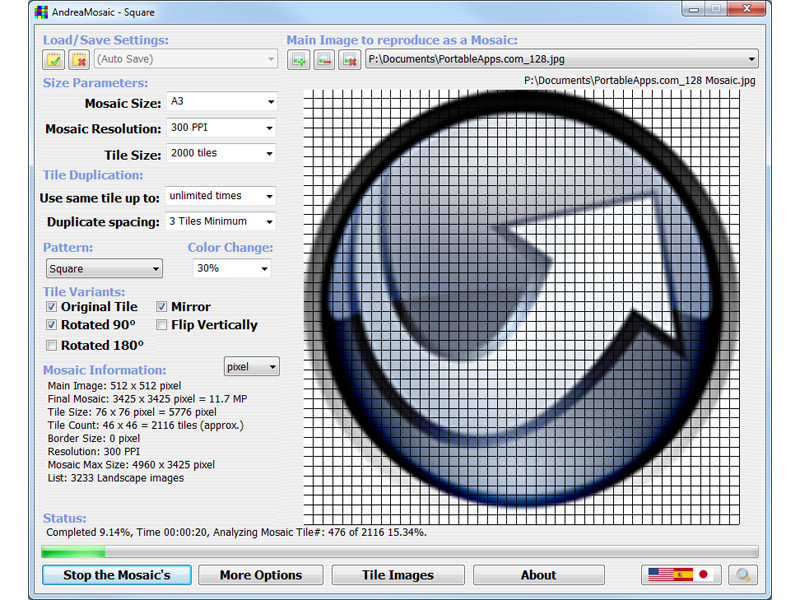The image size is (800, 600).
Task: Open the Duplicate spacing dropdown
Action: click(x=221, y=222)
